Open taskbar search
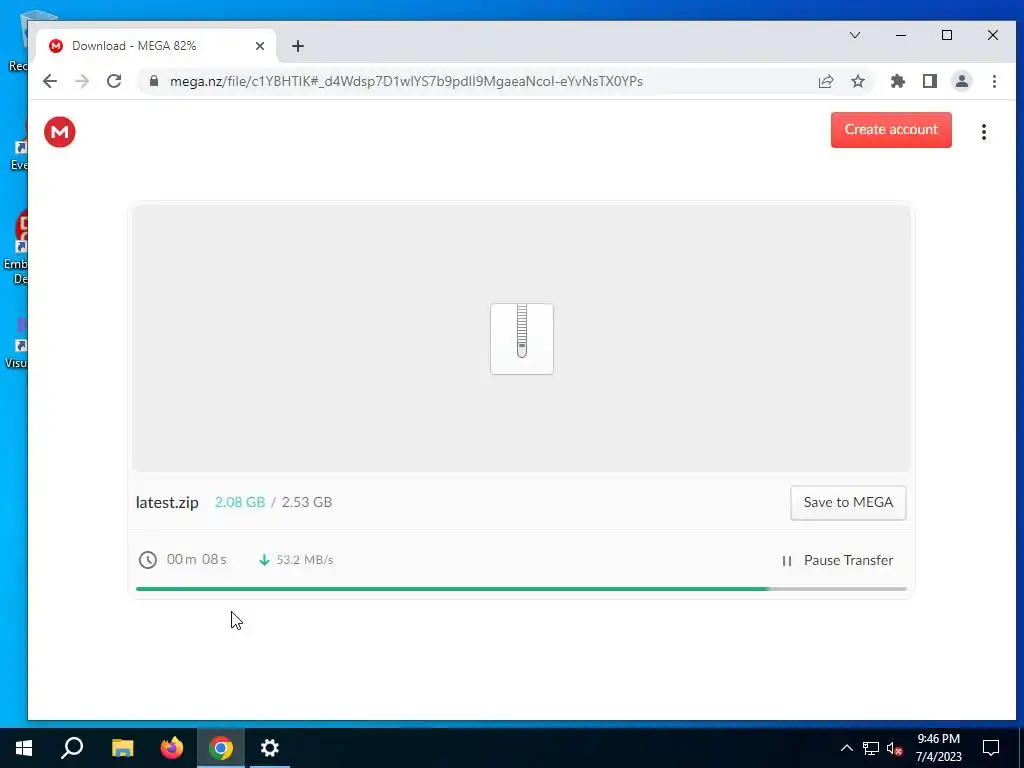The image size is (1024, 768). (x=72, y=748)
